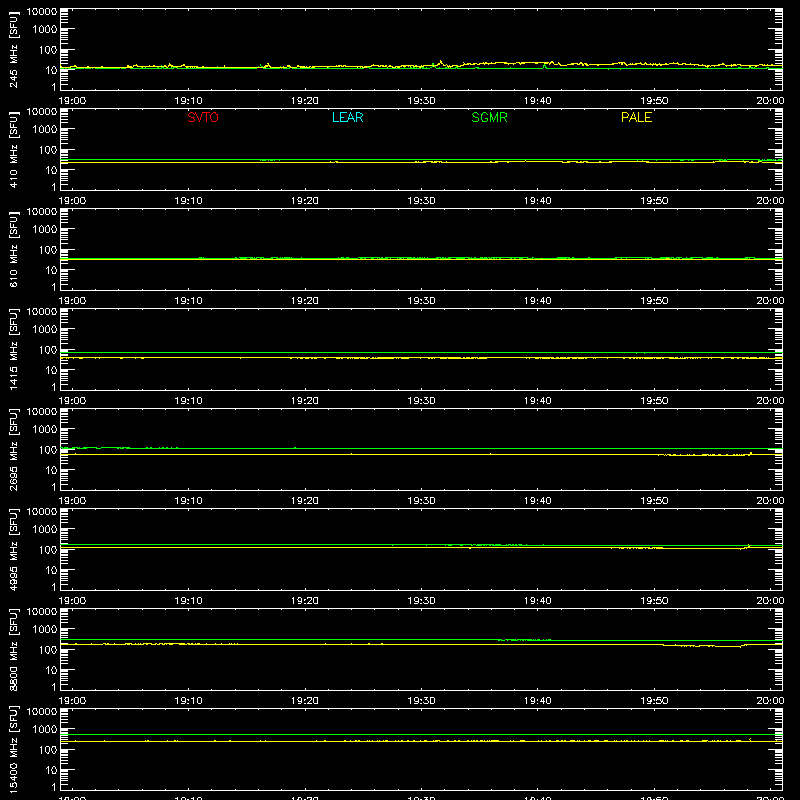Click 19:20 tick label under 610 MHz plot
The width and height of the screenshot is (800, 800).
pyautogui.click(x=305, y=301)
